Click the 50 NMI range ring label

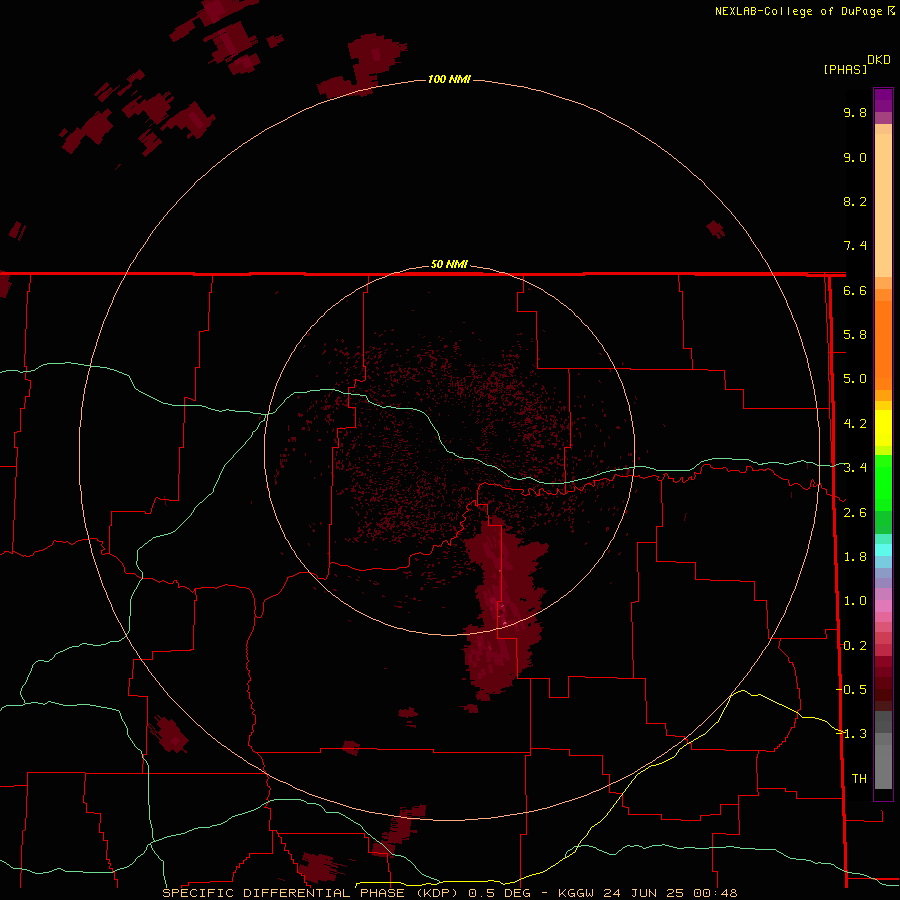pos(449,264)
